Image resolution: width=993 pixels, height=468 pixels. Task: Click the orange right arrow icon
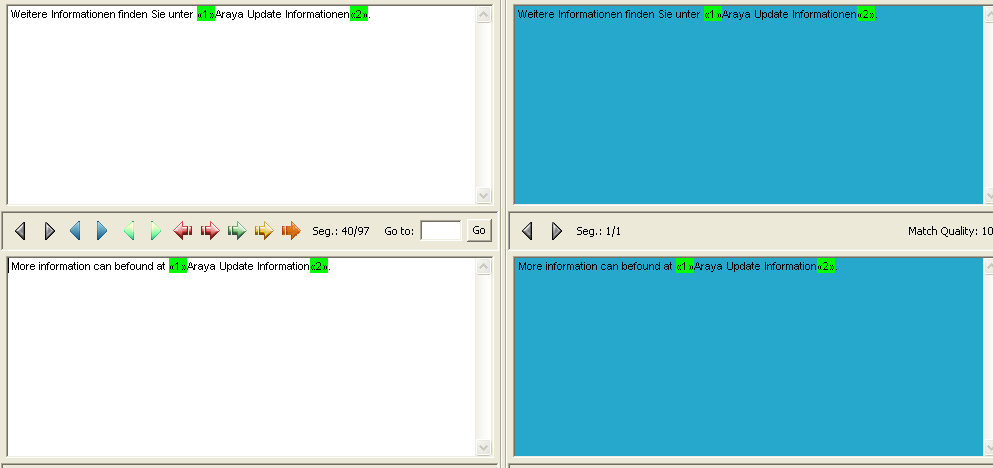pyautogui.click(x=291, y=231)
